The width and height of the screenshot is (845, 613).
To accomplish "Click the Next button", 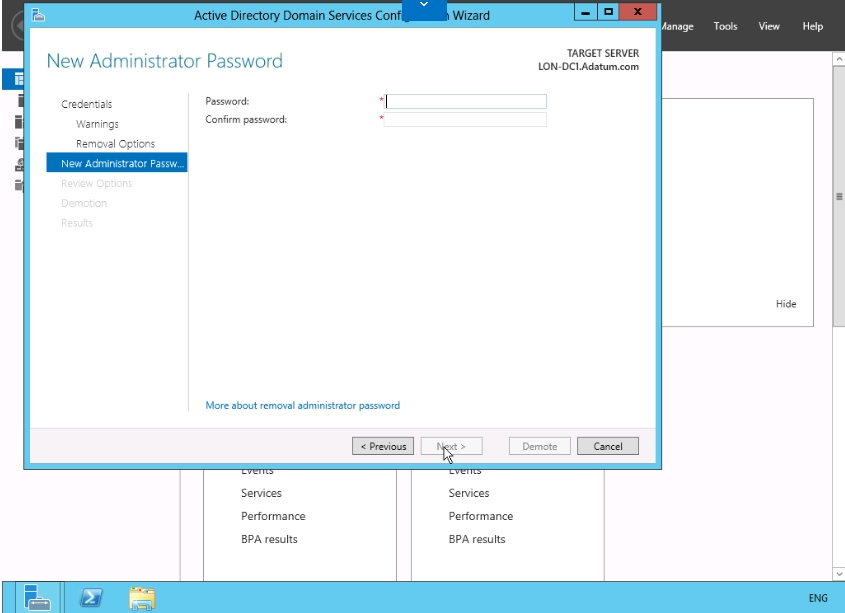I will (451, 446).
